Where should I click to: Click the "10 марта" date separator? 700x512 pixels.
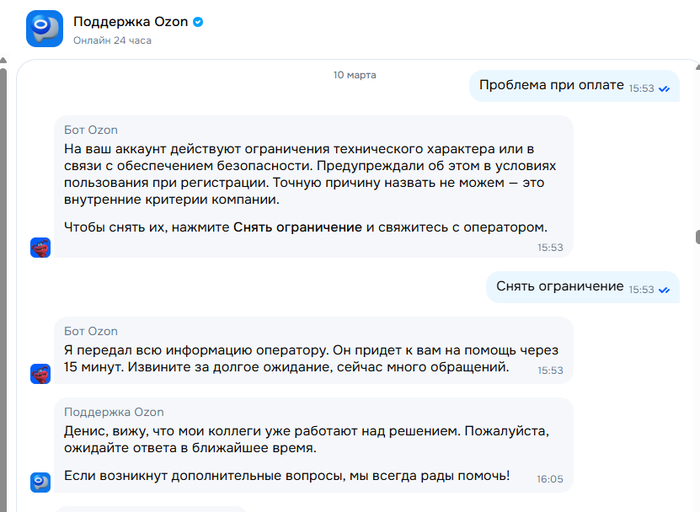pos(354,75)
